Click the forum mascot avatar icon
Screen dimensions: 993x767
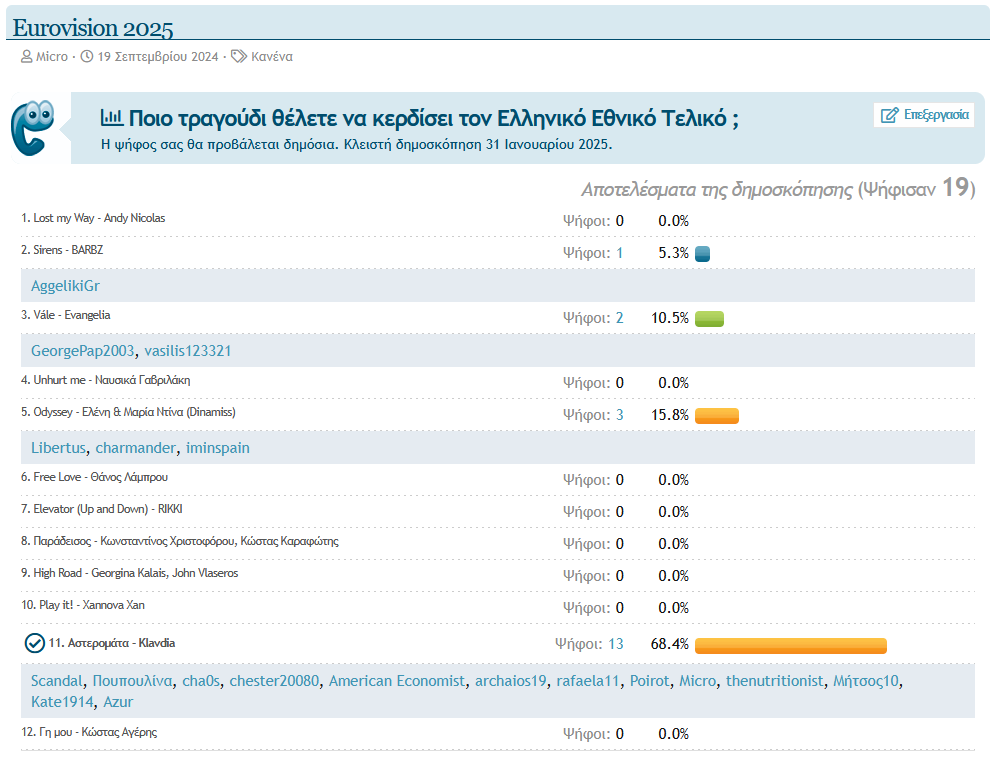point(33,127)
